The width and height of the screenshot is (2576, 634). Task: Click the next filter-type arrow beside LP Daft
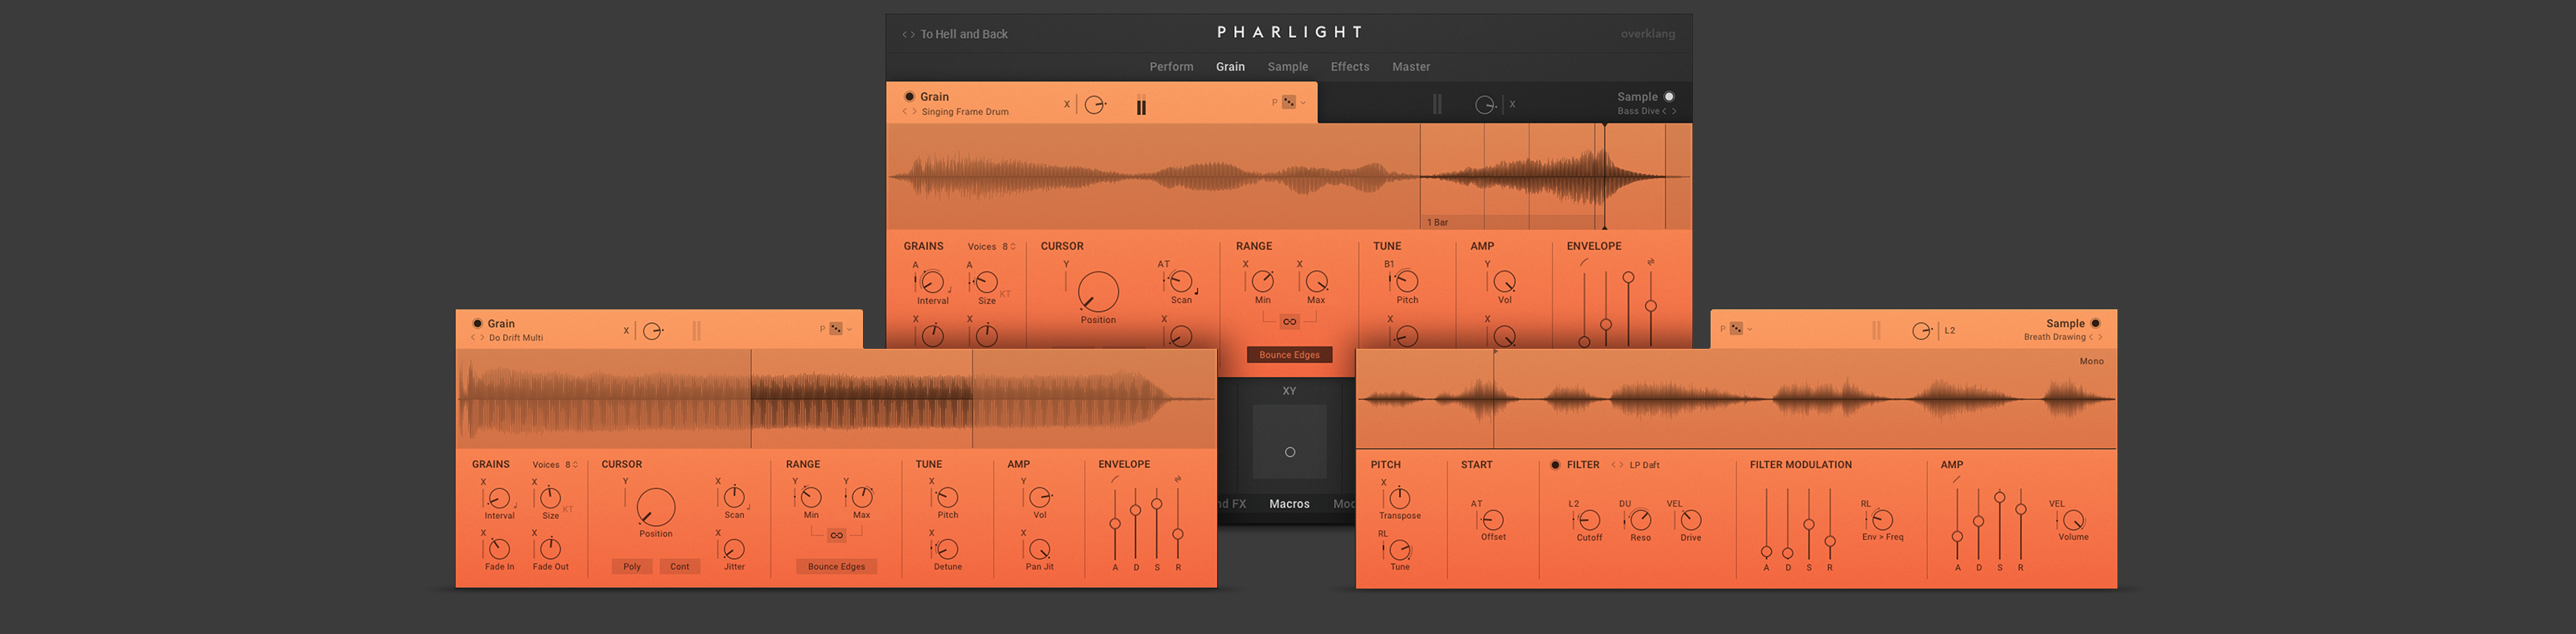tap(1621, 465)
